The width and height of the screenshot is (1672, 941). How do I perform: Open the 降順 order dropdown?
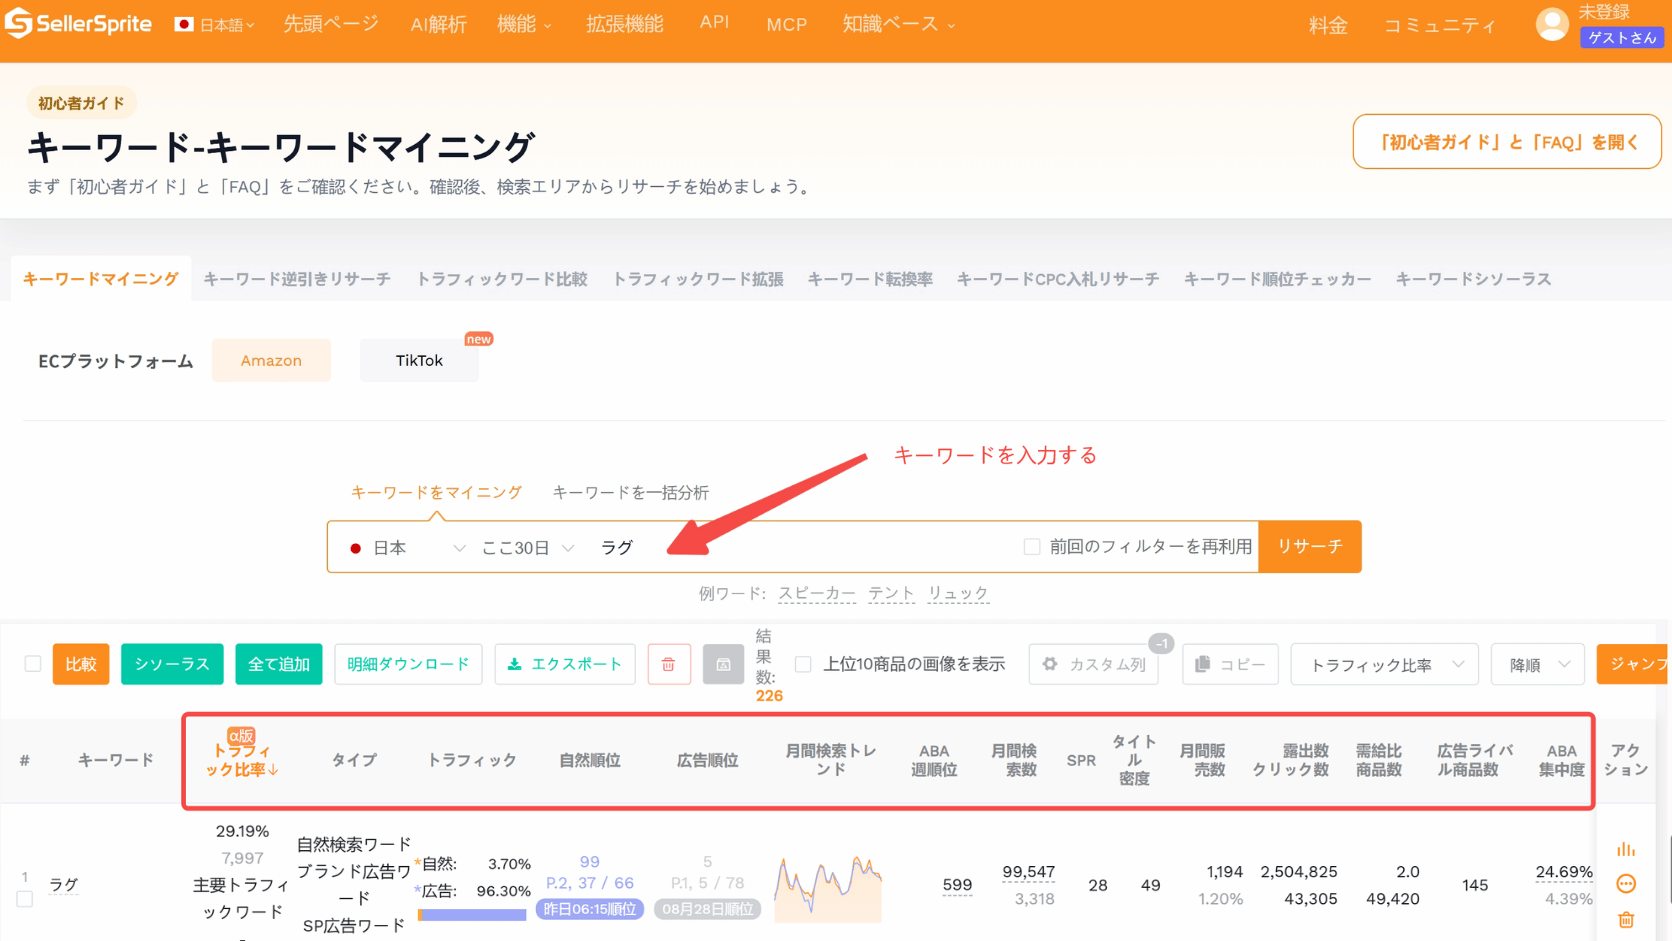click(x=1537, y=664)
